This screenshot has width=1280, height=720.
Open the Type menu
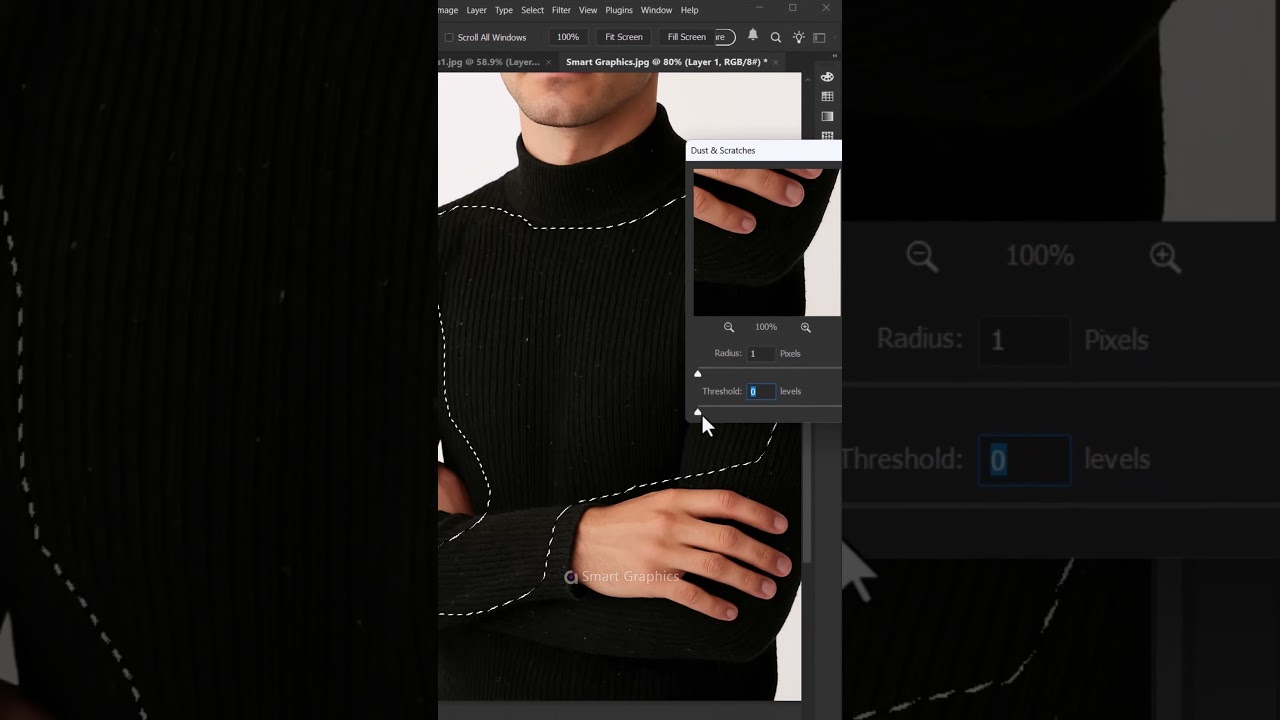(504, 10)
